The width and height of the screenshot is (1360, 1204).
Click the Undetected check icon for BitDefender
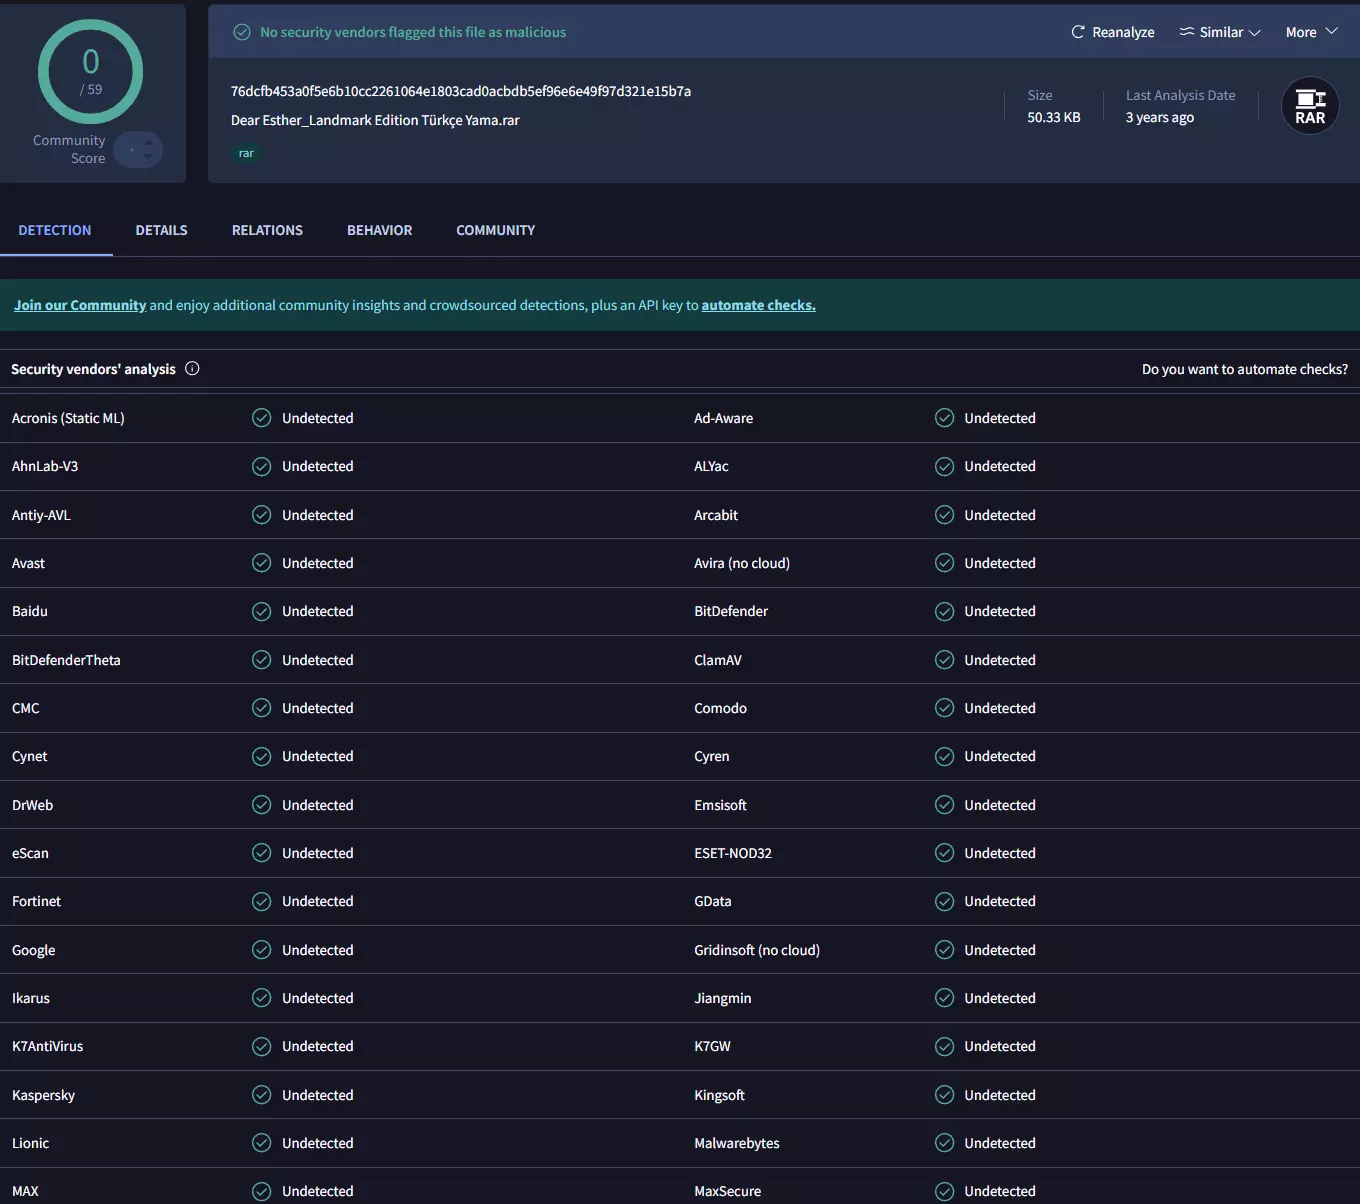pyautogui.click(x=944, y=611)
